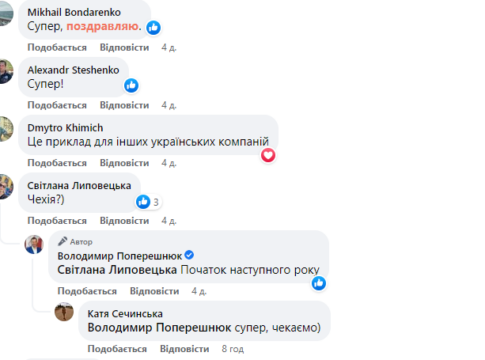Open the like reaction on Alexandr Steshenko's comment
This screenshot has width=485, height=360.
(x=131, y=85)
